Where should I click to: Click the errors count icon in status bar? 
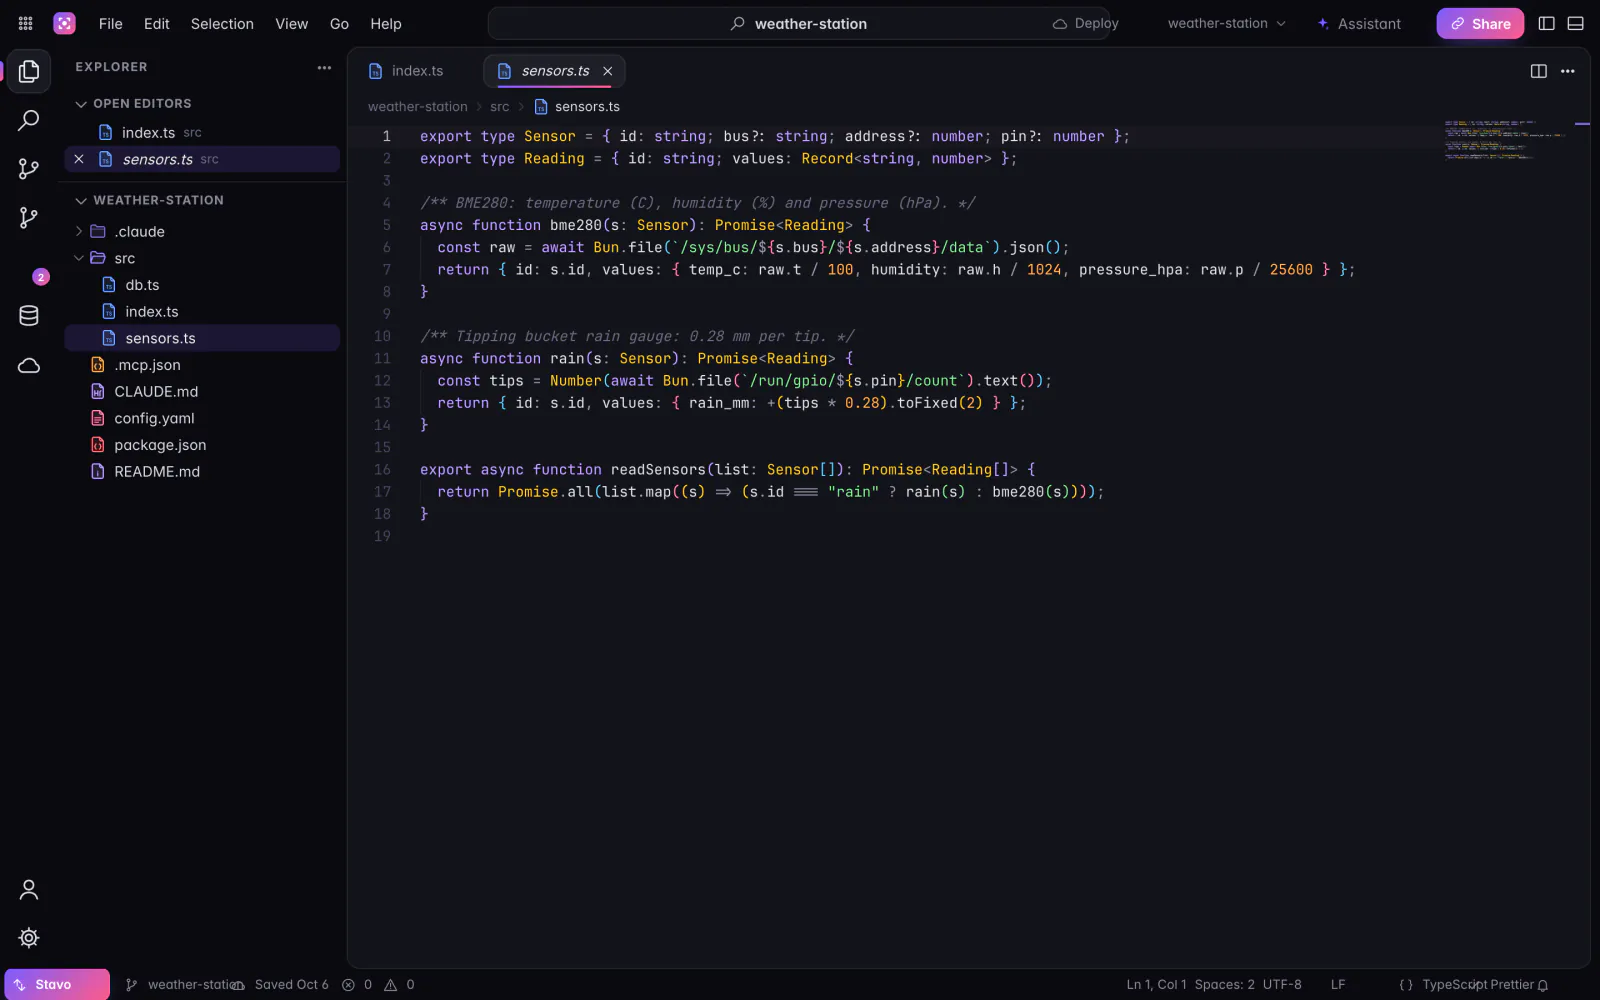pos(348,985)
